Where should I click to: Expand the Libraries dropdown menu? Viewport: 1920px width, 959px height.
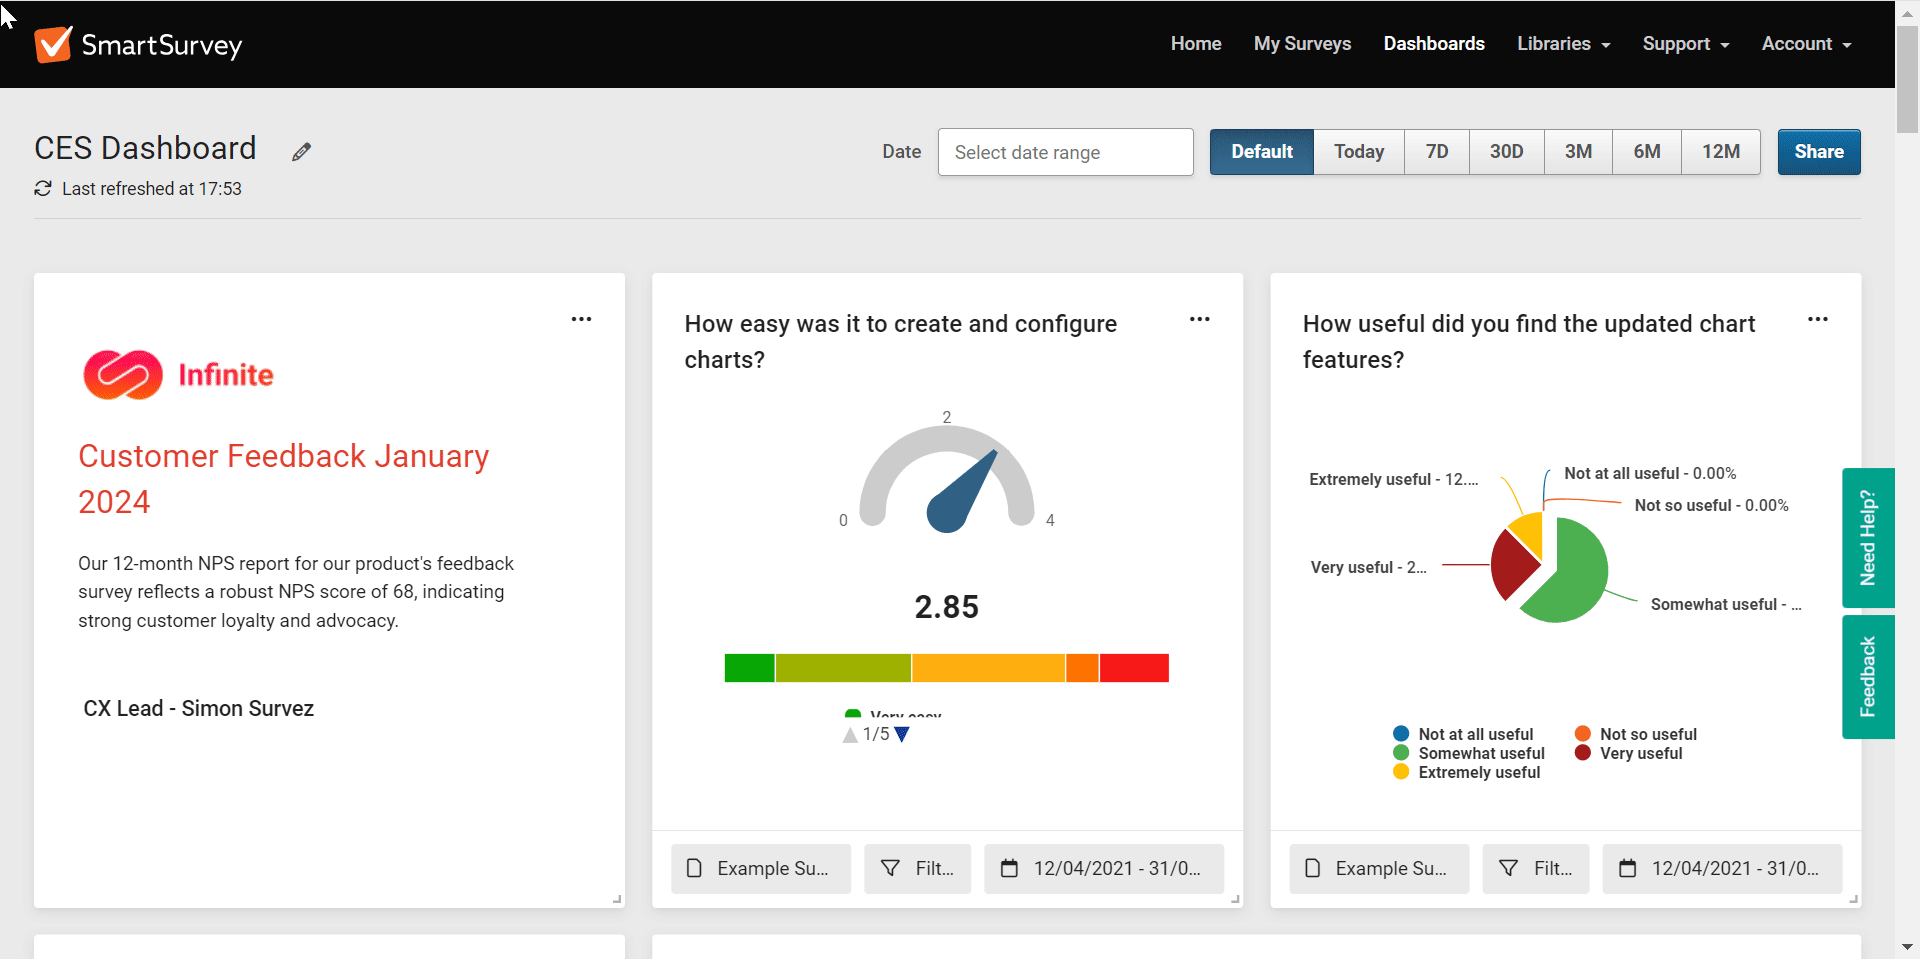click(x=1563, y=44)
